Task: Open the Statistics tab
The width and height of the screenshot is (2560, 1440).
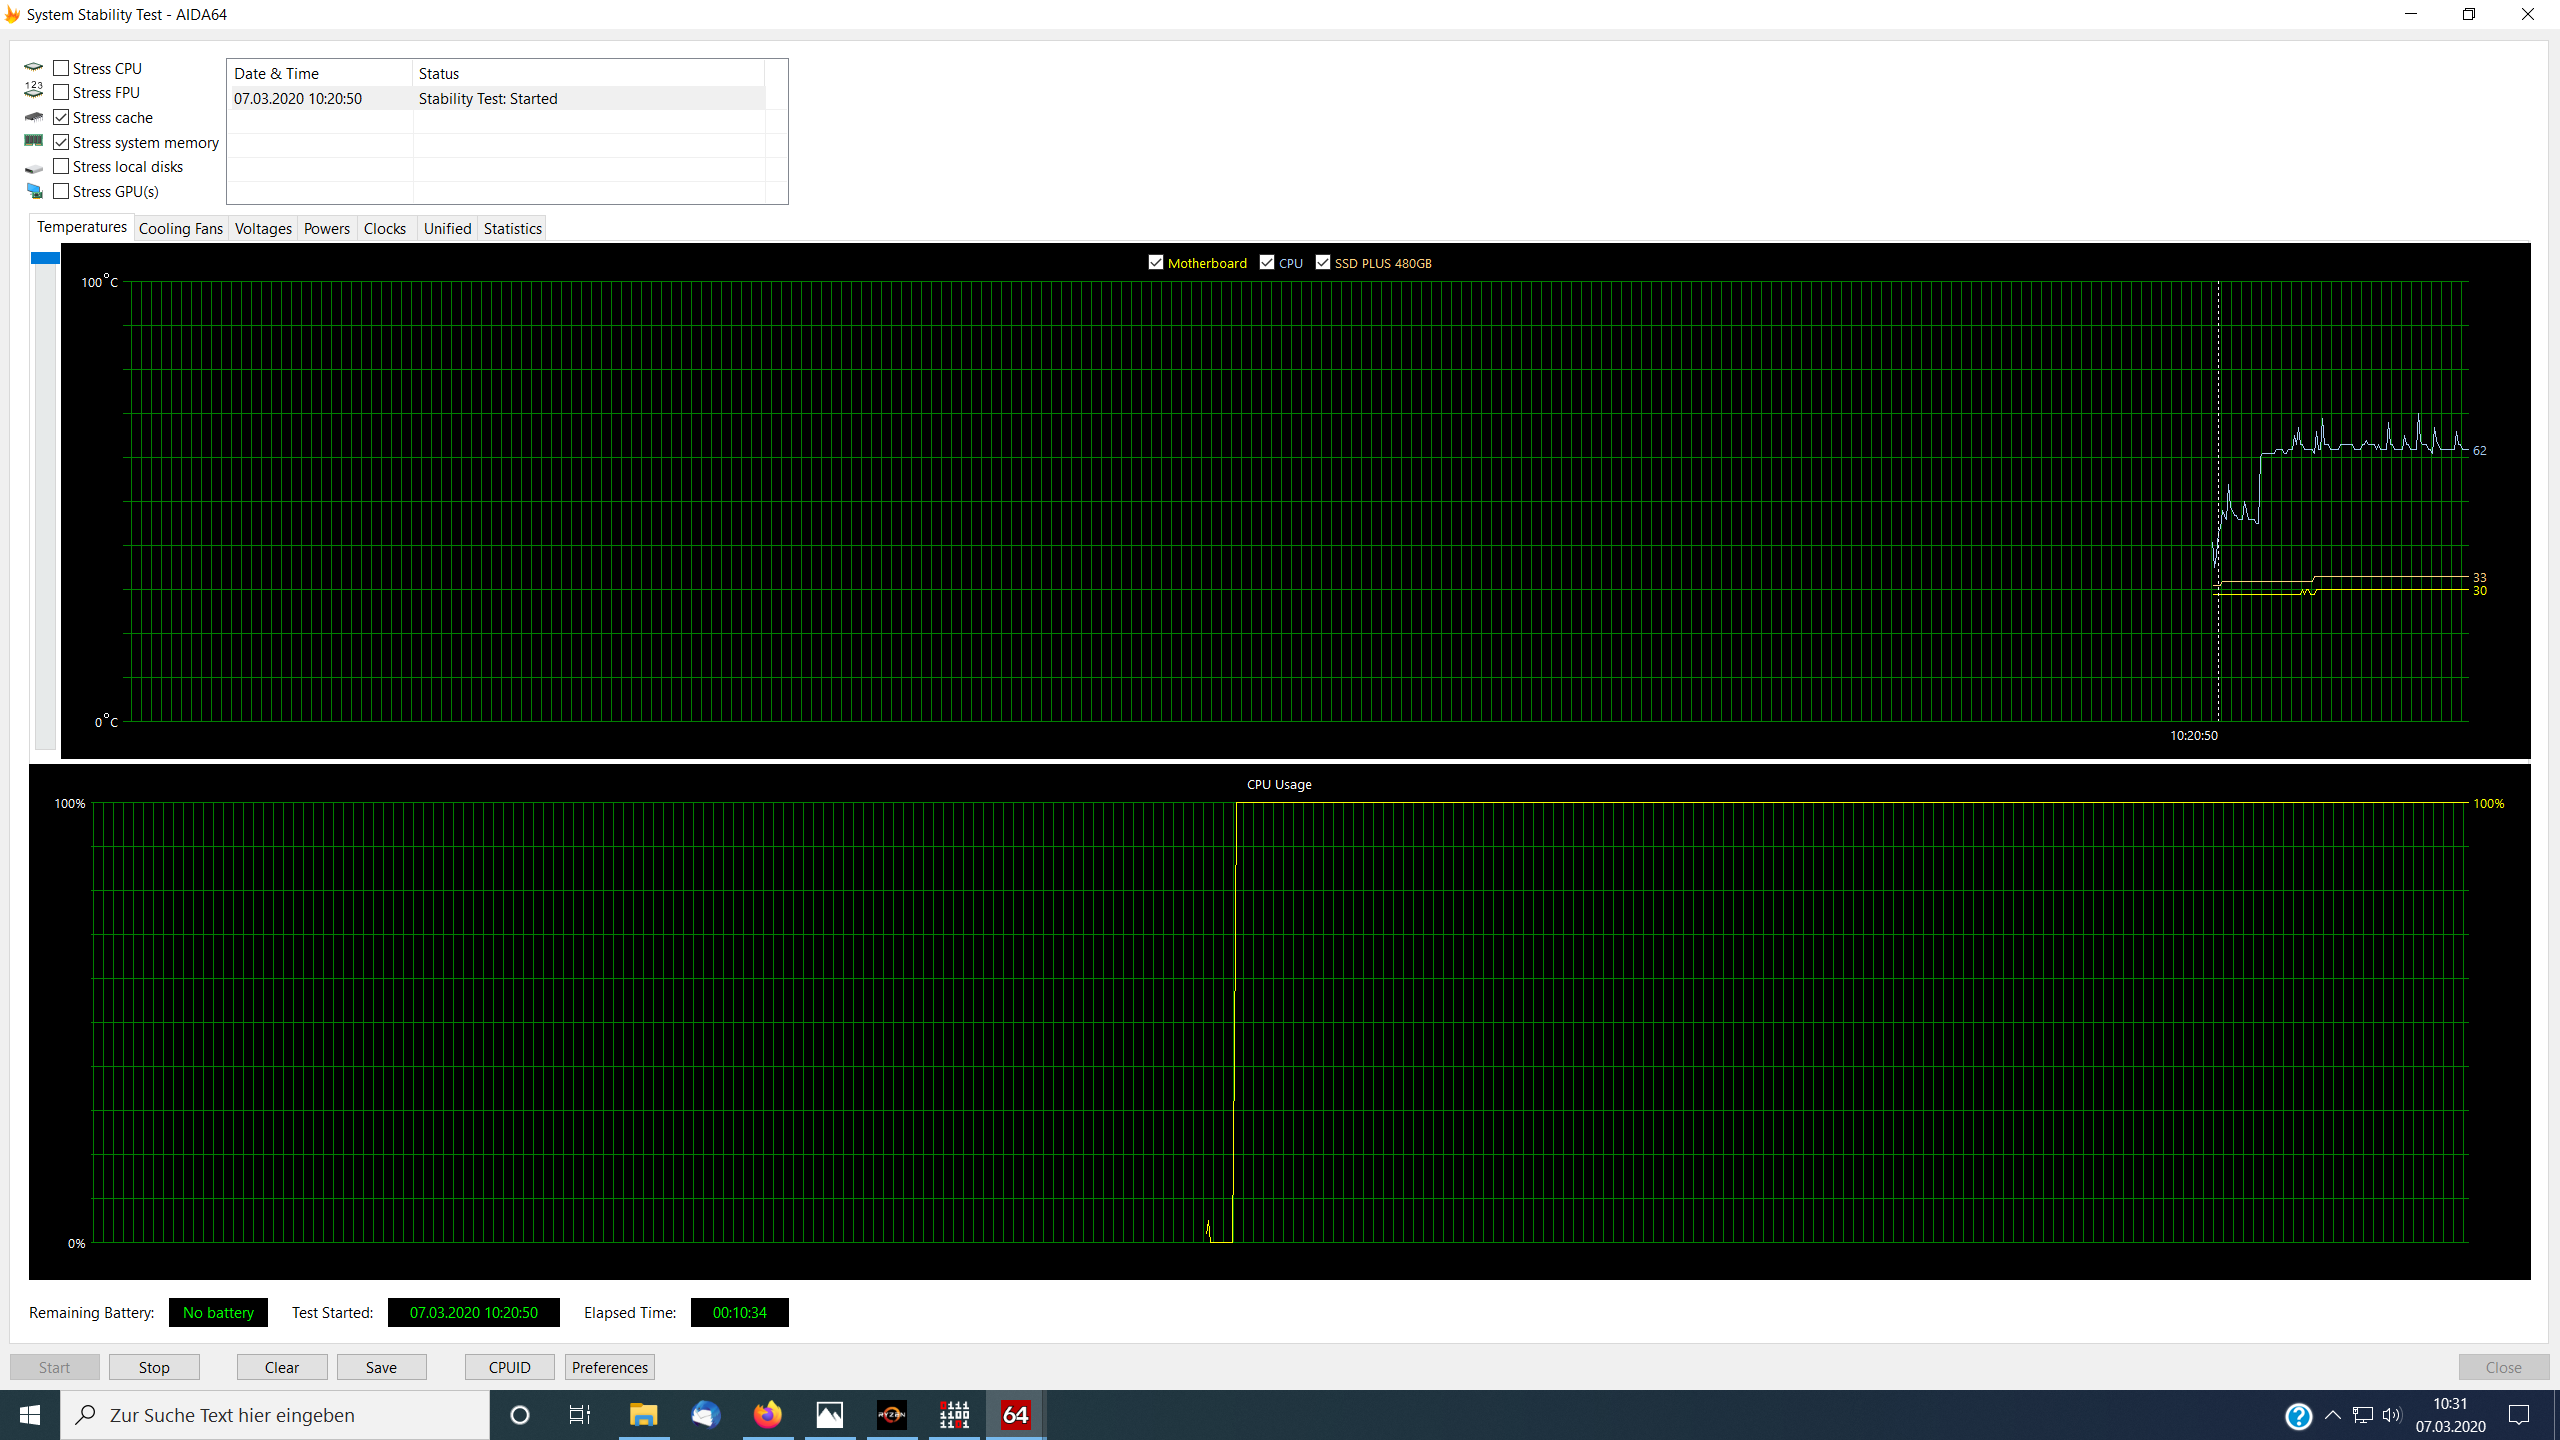Action: point(512,228)
